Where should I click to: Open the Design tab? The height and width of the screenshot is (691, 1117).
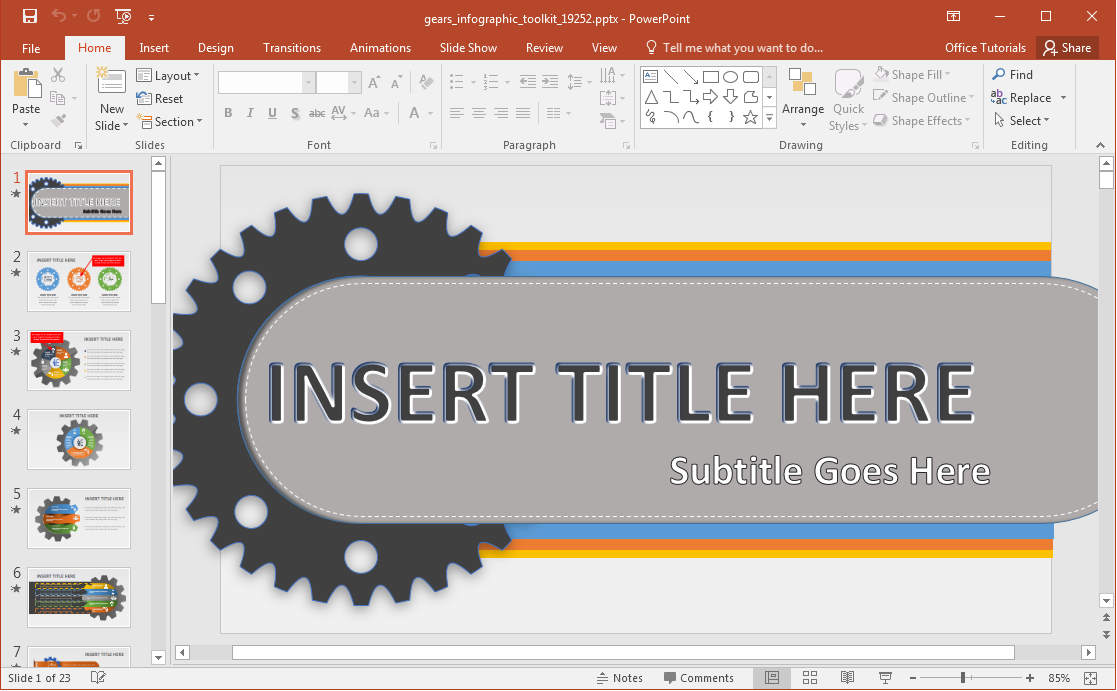tap(216, 48)
